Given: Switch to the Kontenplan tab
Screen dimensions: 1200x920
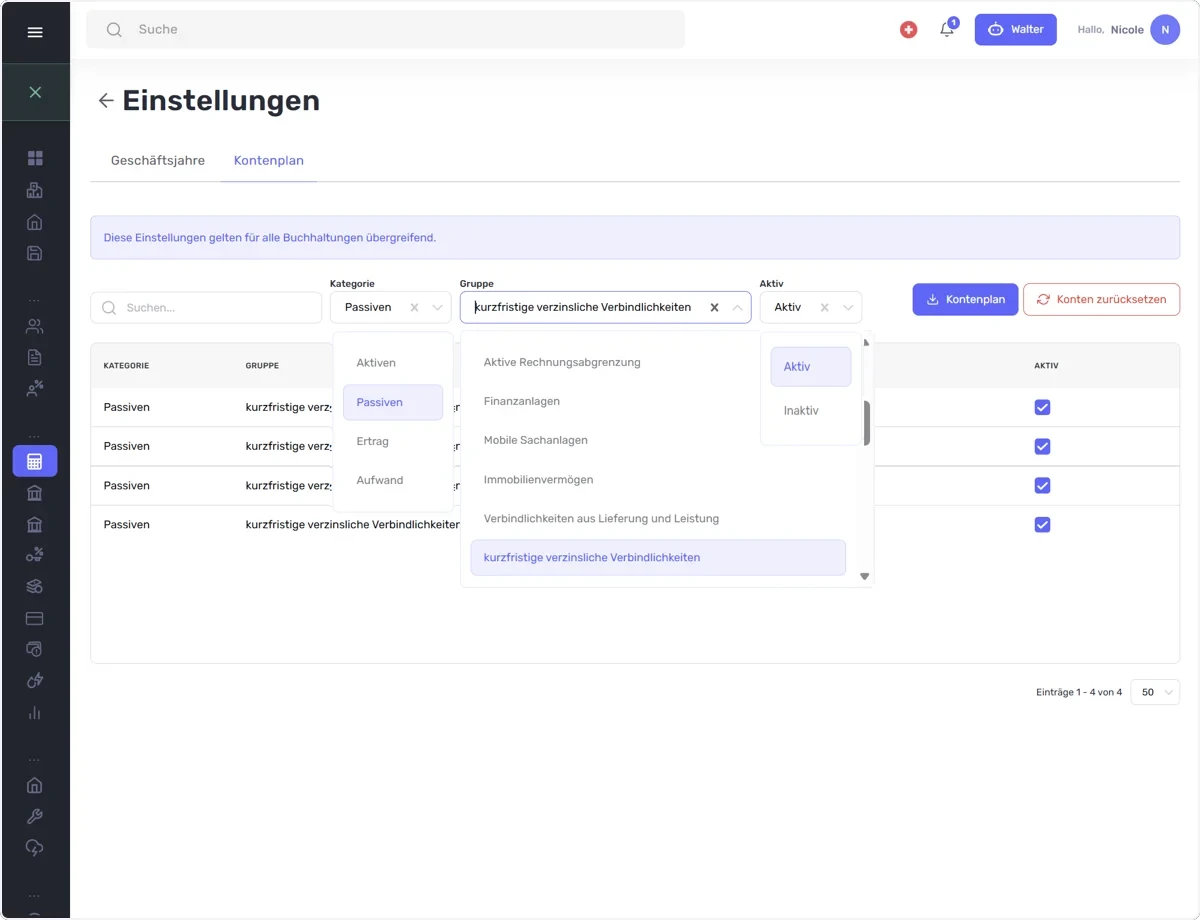Looking at the screenshot, I should click(269, 160).
